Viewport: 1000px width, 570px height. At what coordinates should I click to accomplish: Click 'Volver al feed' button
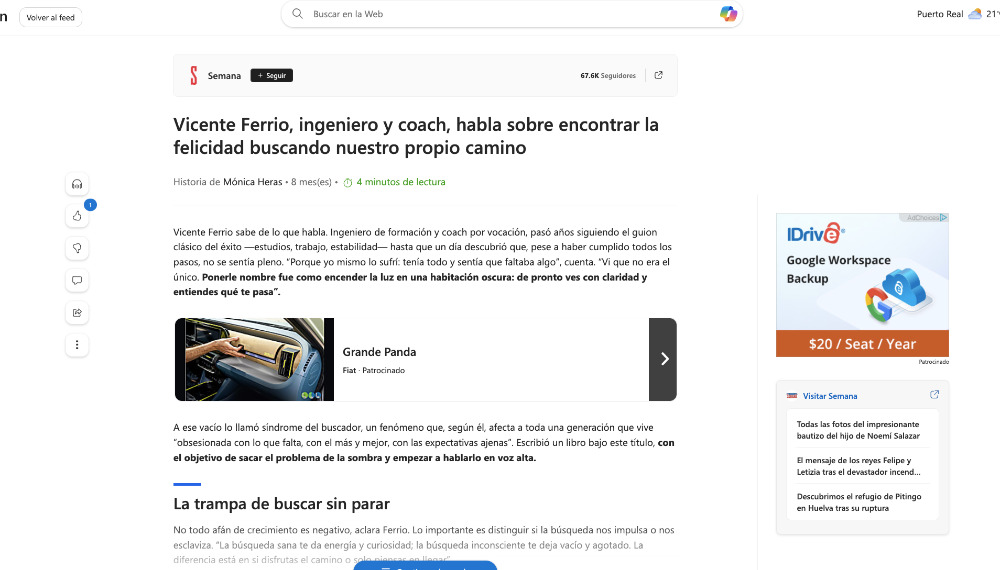click(50, 17)
